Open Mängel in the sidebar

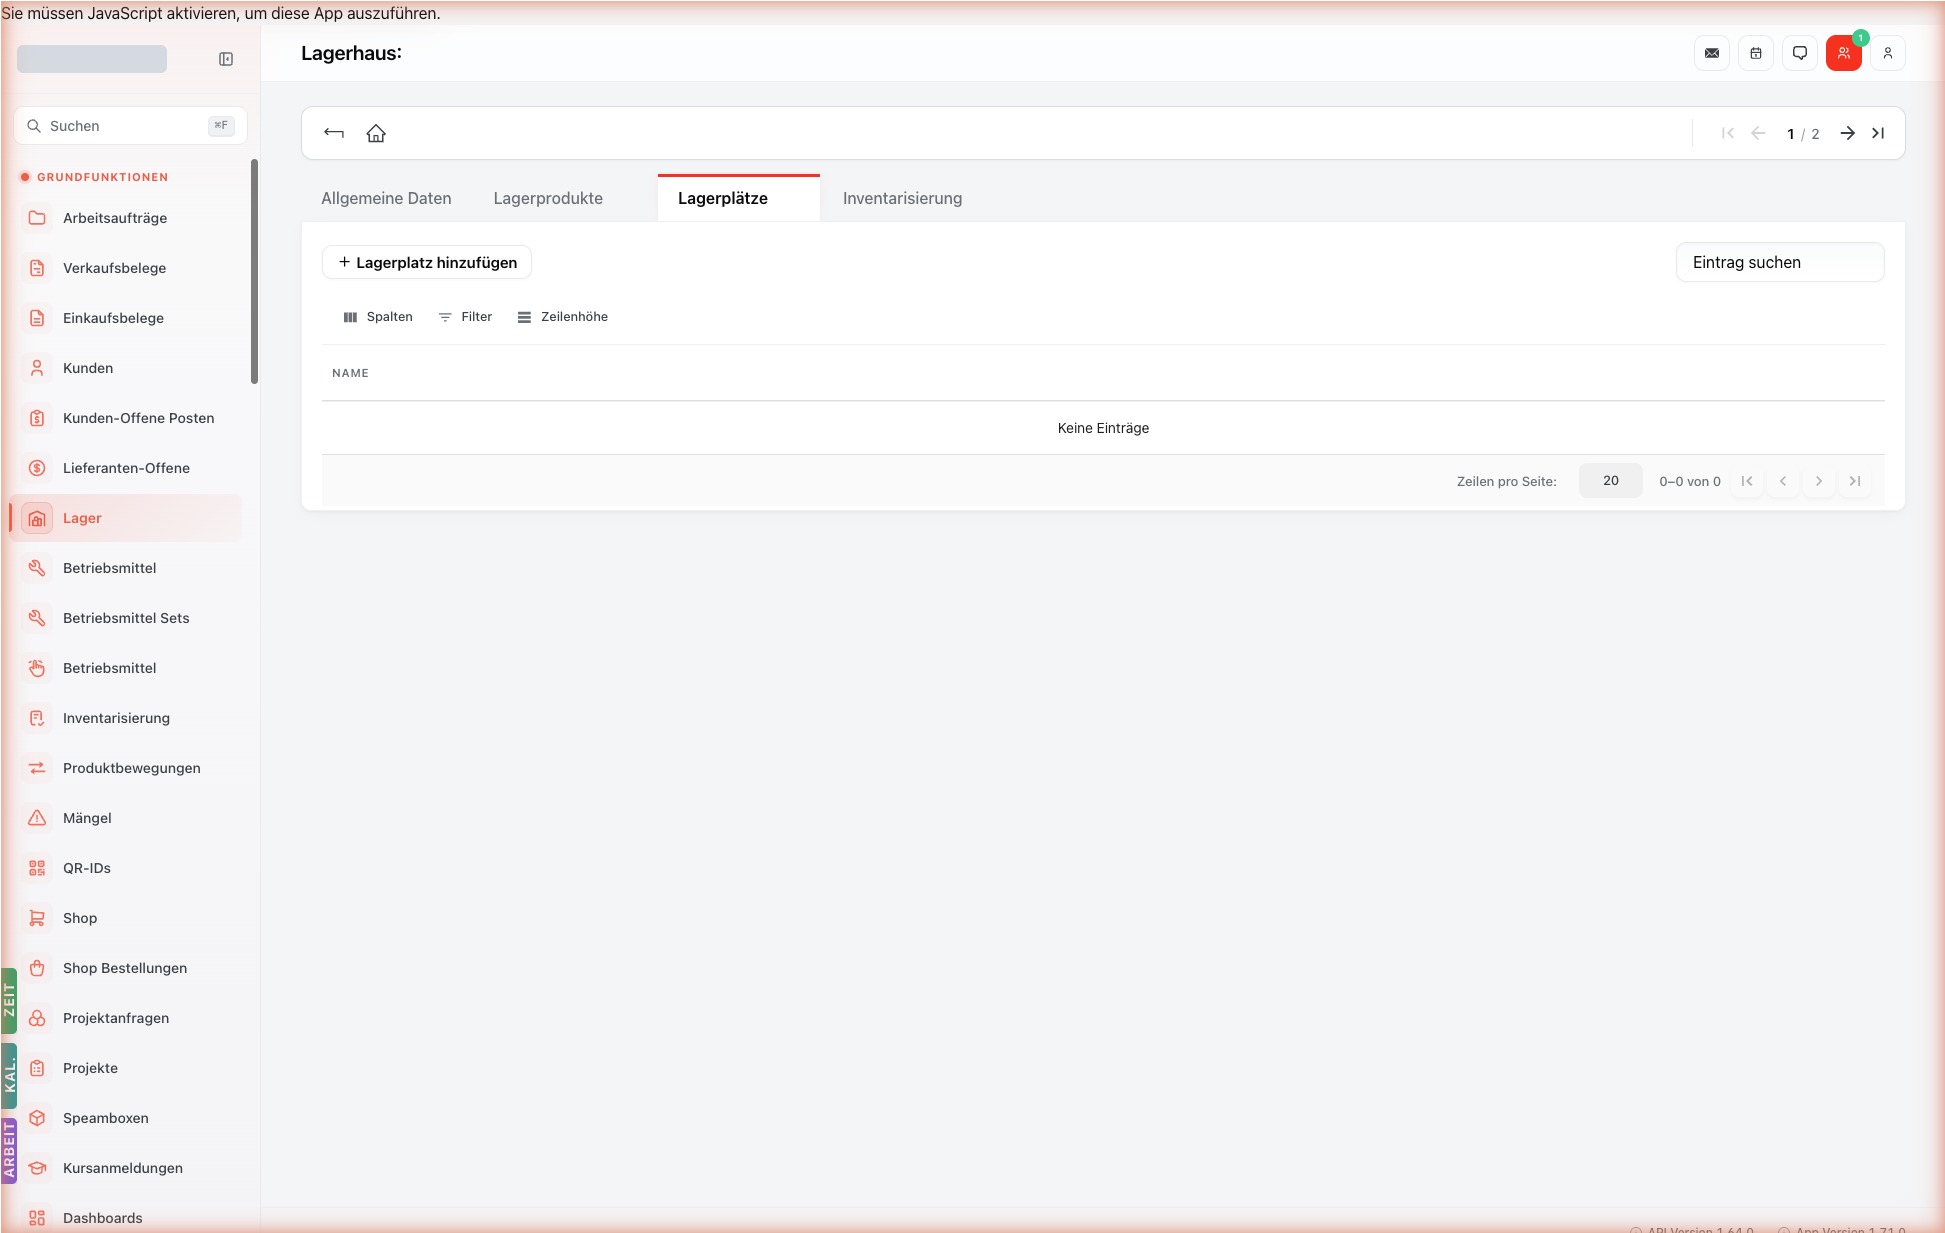point(126,818)
